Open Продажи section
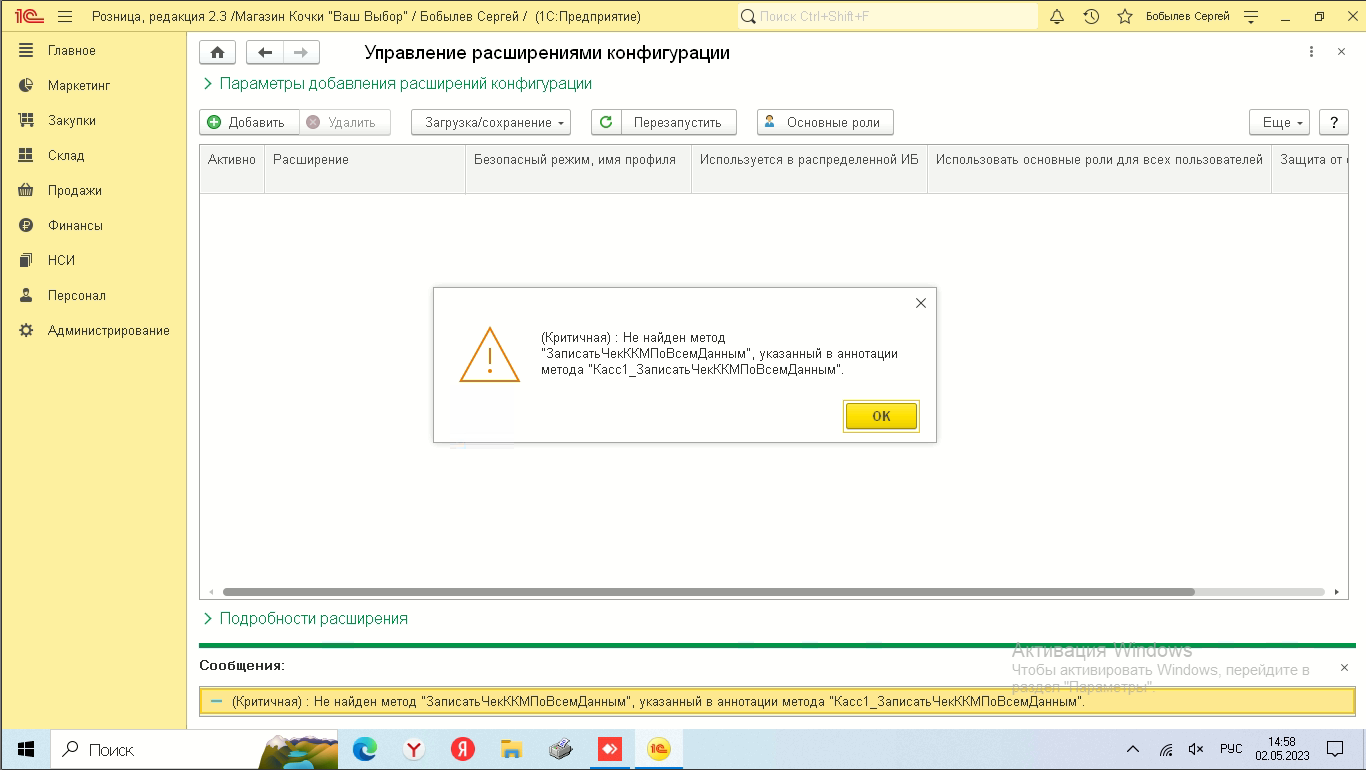Screen dimensions: 1366x770 point(75,191)
